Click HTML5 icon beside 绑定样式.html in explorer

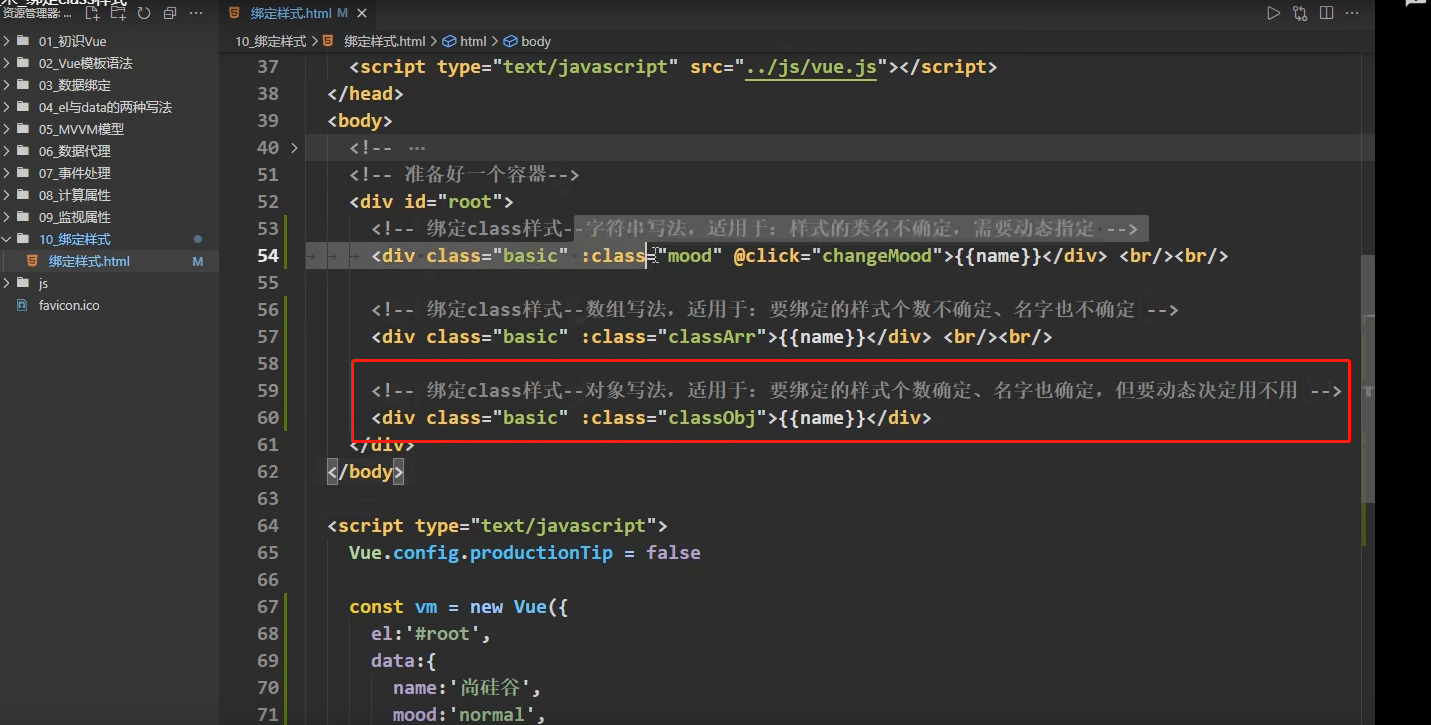click(x=33, y=261)
